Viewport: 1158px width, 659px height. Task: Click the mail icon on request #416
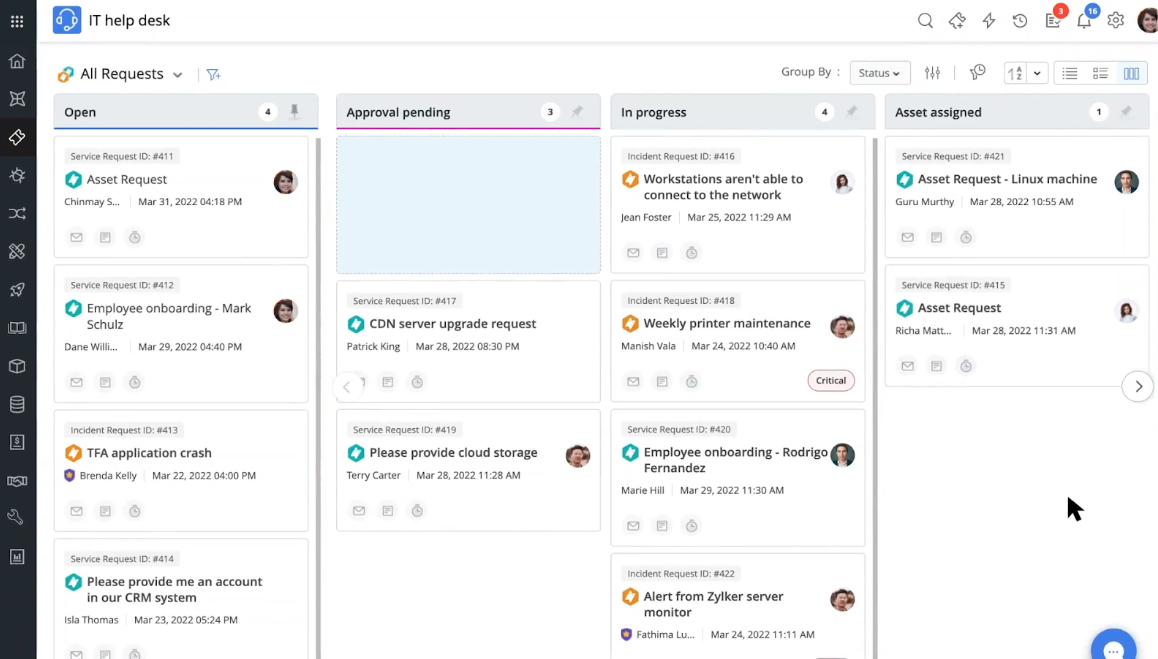pyautogui.click(x=633, y=253)
